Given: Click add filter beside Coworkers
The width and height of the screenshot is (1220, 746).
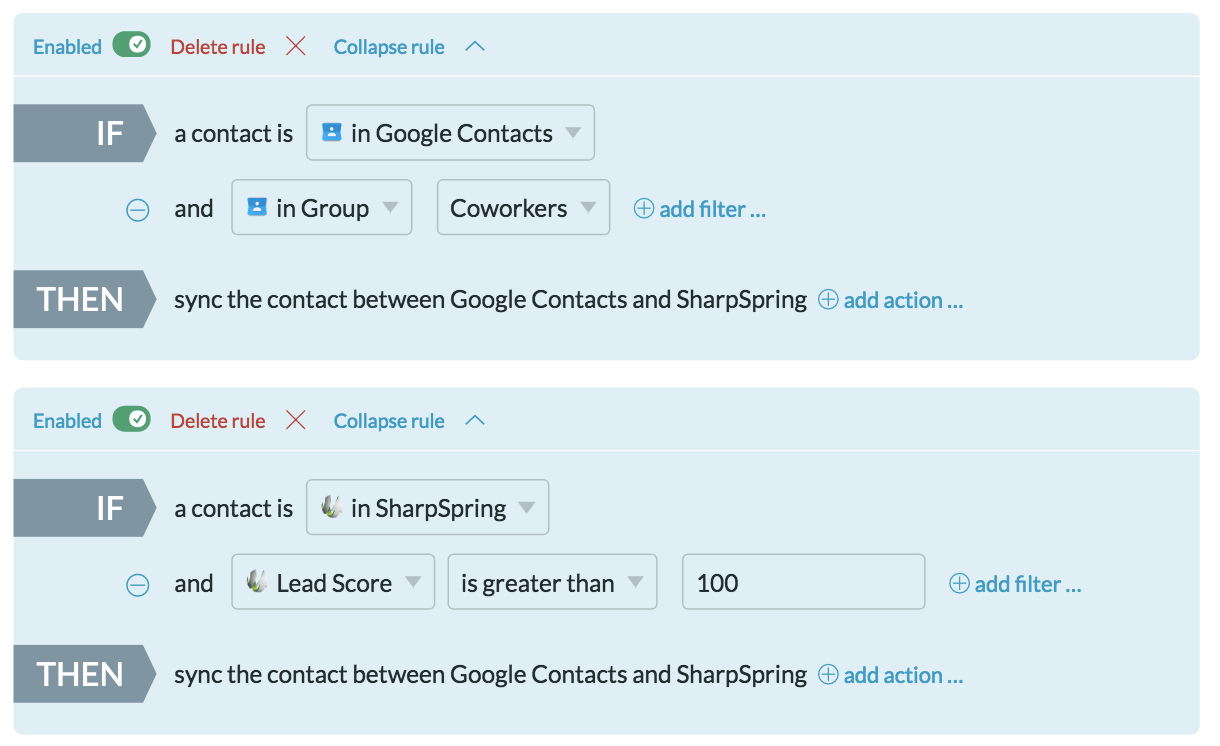Looking at the screenshot, I should [700, 209].
